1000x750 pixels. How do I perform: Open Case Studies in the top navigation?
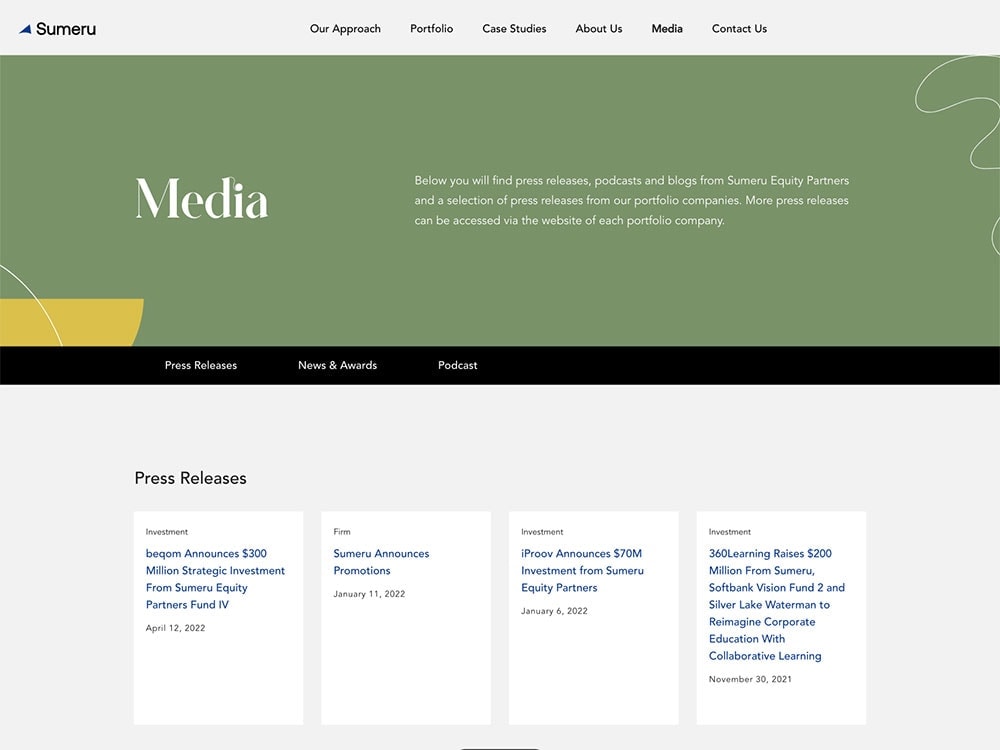pos(514,29)
